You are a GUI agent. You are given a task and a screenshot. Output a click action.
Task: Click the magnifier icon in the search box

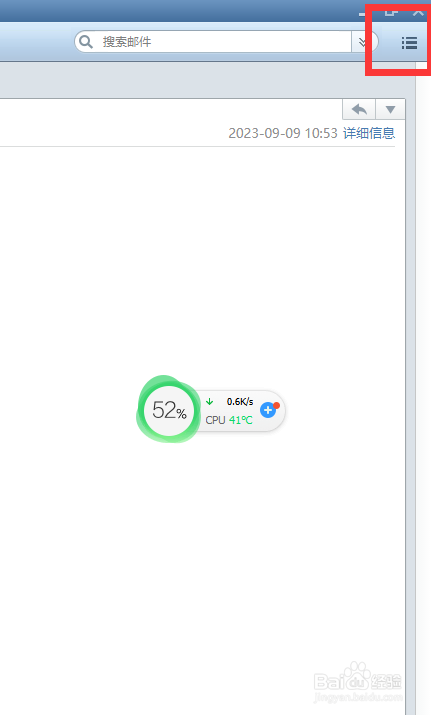pos(86,42)
